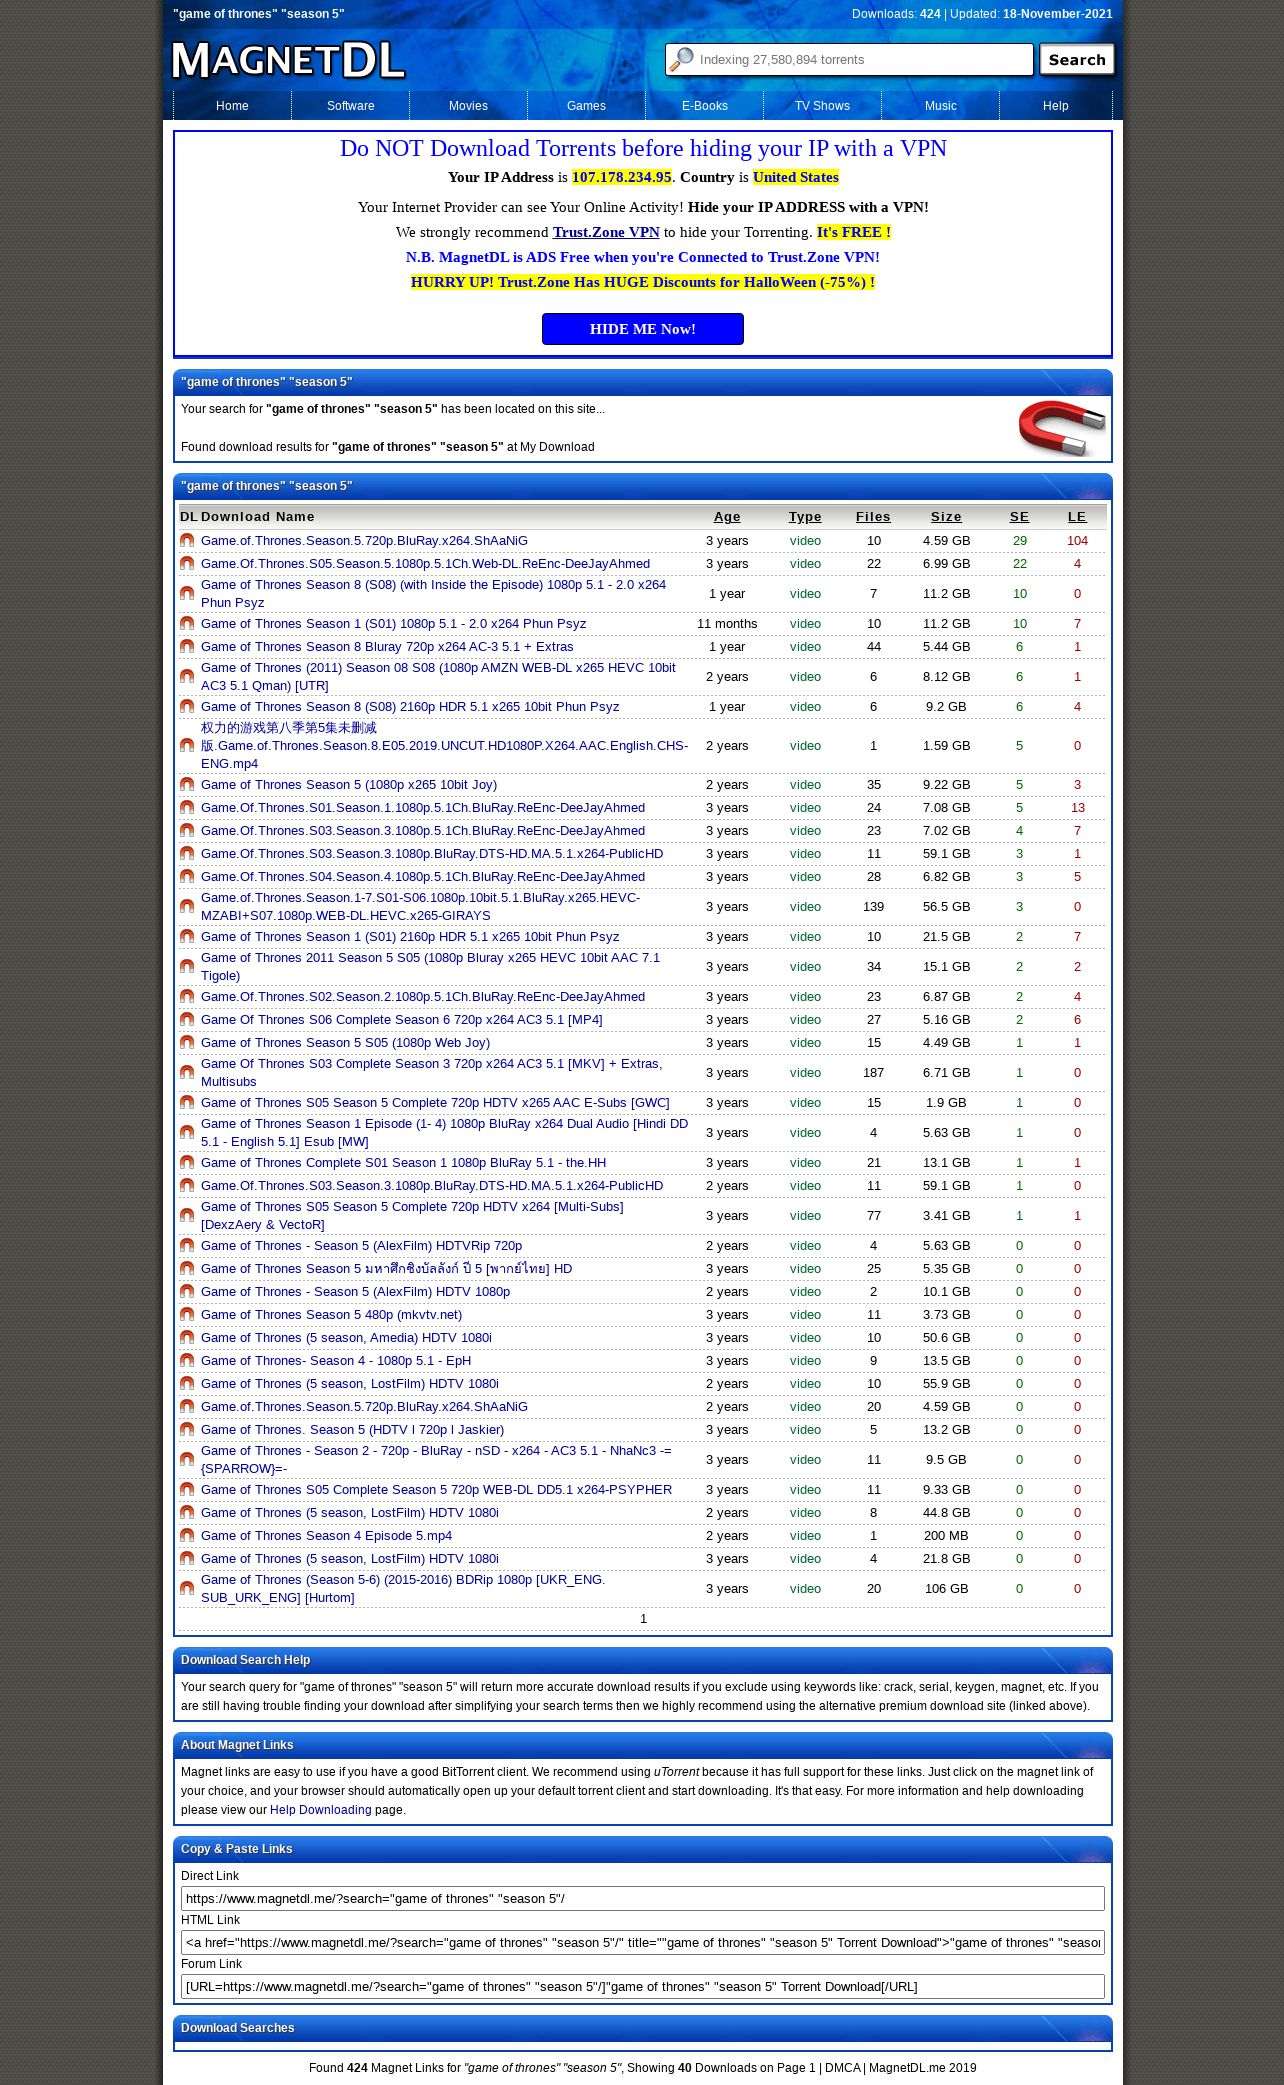The image size is (1284, 2085).
Task: Click page number 1 in pagination
Action: (x=643, y=1619)
